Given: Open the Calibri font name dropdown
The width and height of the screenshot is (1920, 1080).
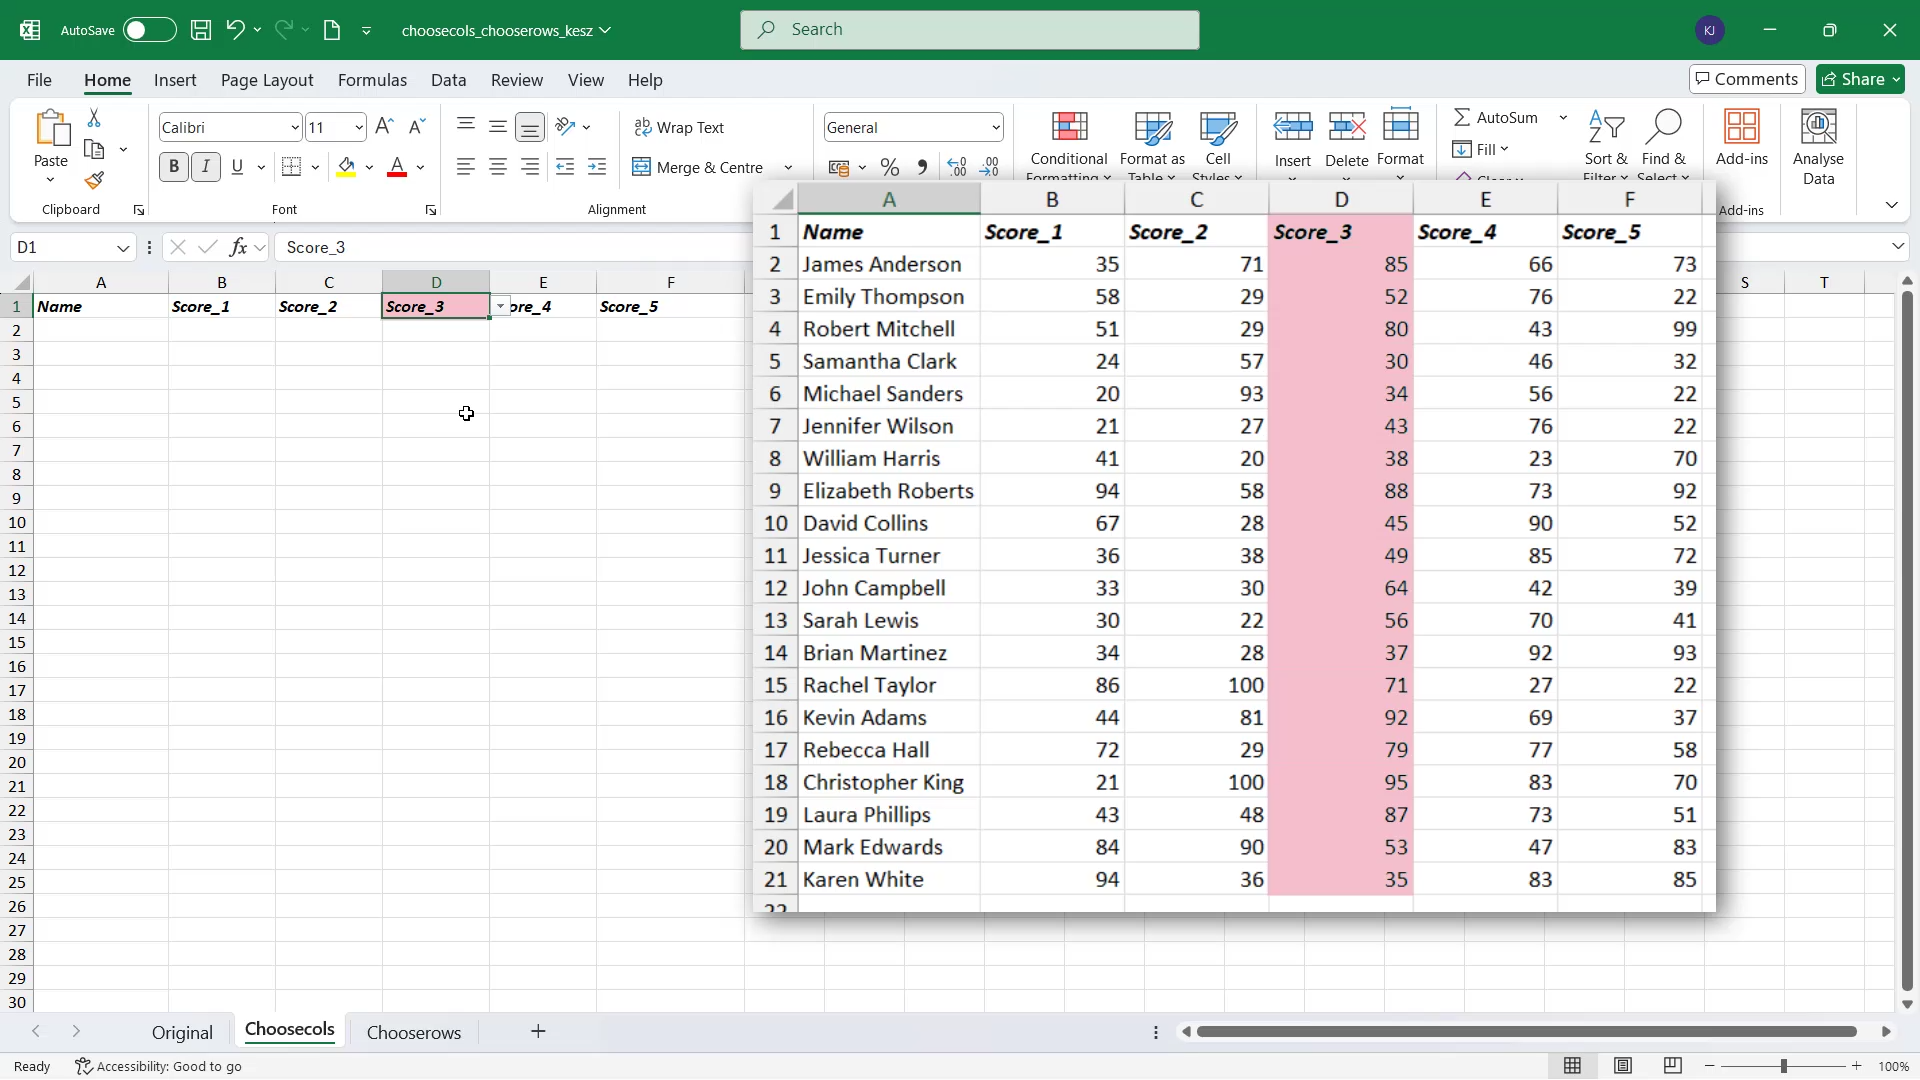Looking at the screenshot, I should pos(295,127).
